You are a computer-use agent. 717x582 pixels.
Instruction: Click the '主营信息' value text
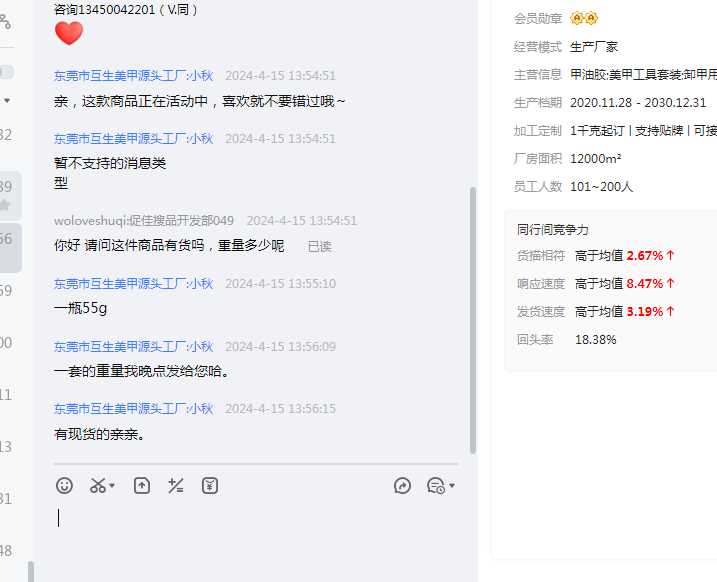pyautogui.click(x=643, y=75)
